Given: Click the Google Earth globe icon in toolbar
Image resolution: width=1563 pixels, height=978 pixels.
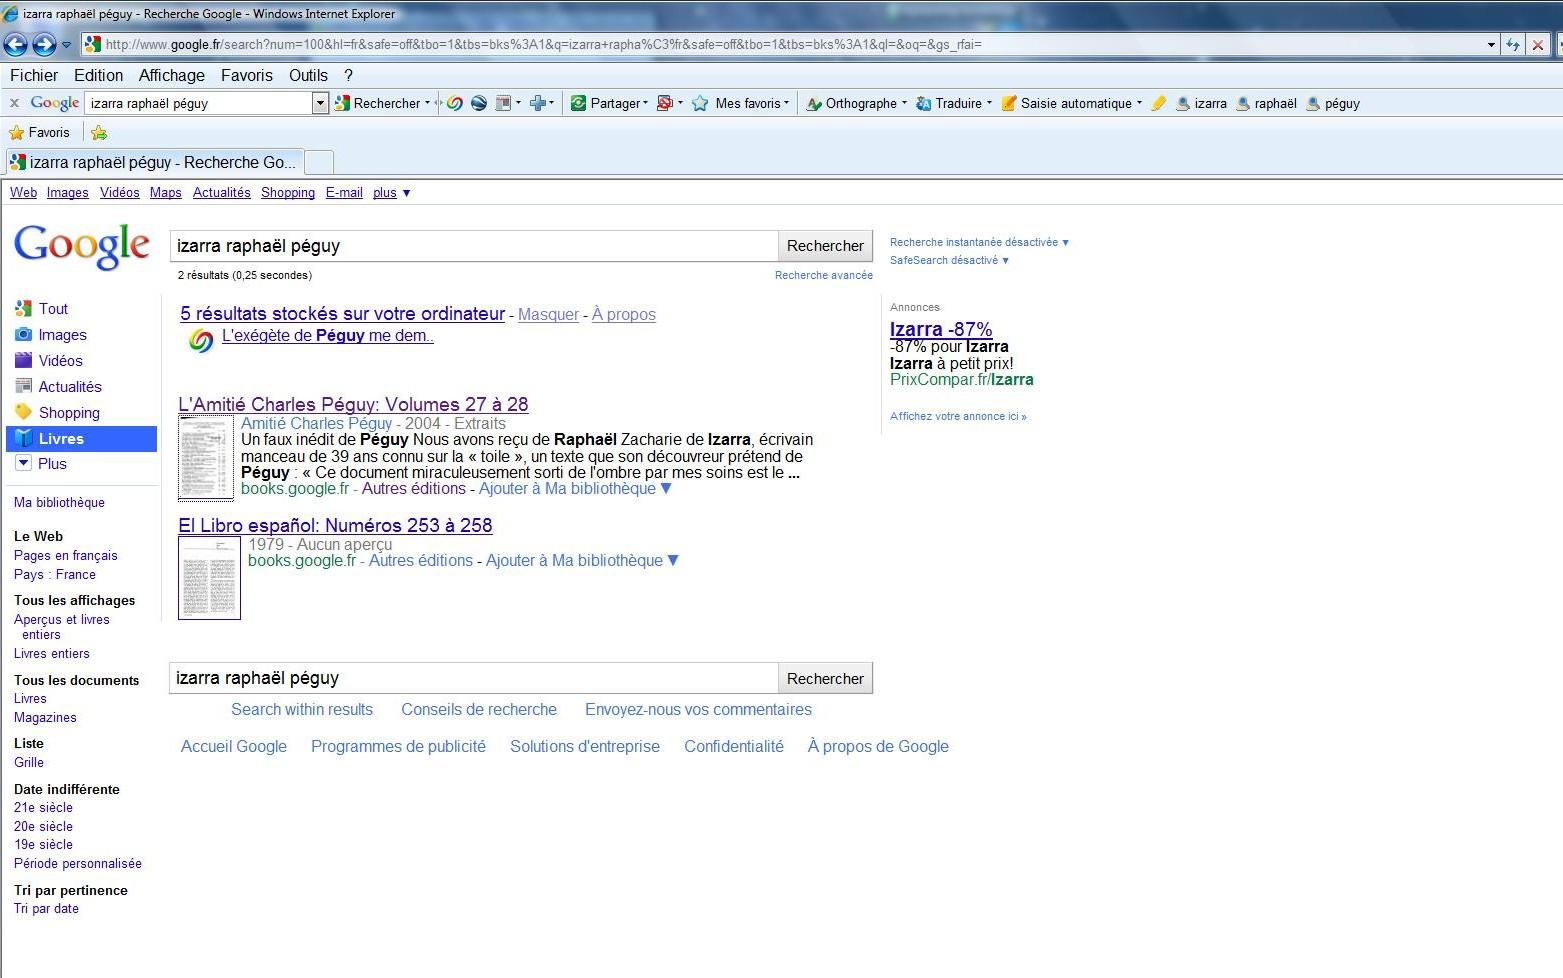Looking at the screenshot, I should tap(479, 103).
